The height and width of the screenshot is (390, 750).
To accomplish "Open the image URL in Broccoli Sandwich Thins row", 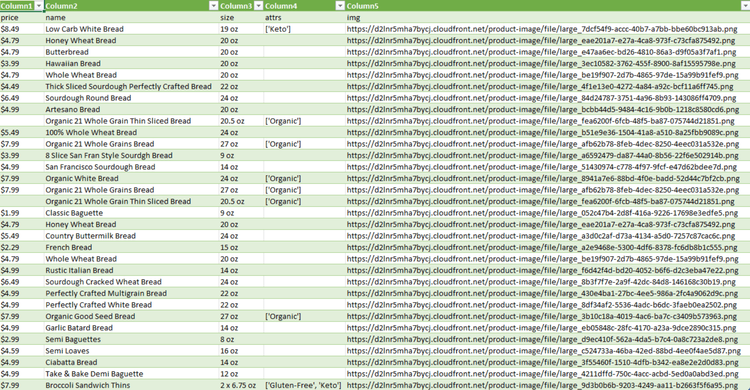I will click(x=542, y=385).
